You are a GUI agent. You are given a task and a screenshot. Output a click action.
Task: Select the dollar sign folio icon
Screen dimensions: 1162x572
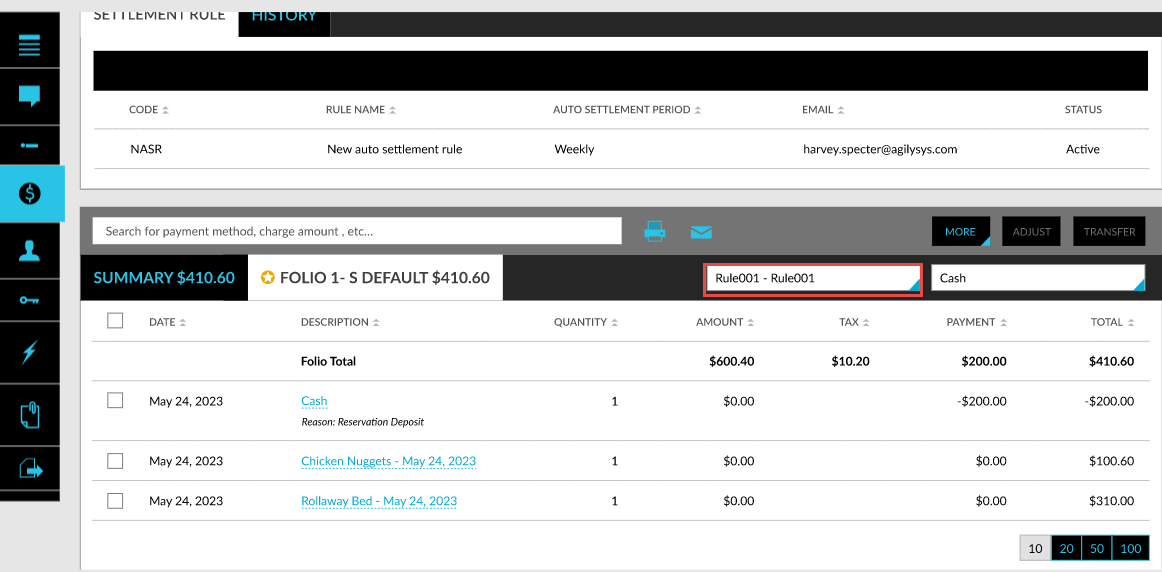[30, 193]
